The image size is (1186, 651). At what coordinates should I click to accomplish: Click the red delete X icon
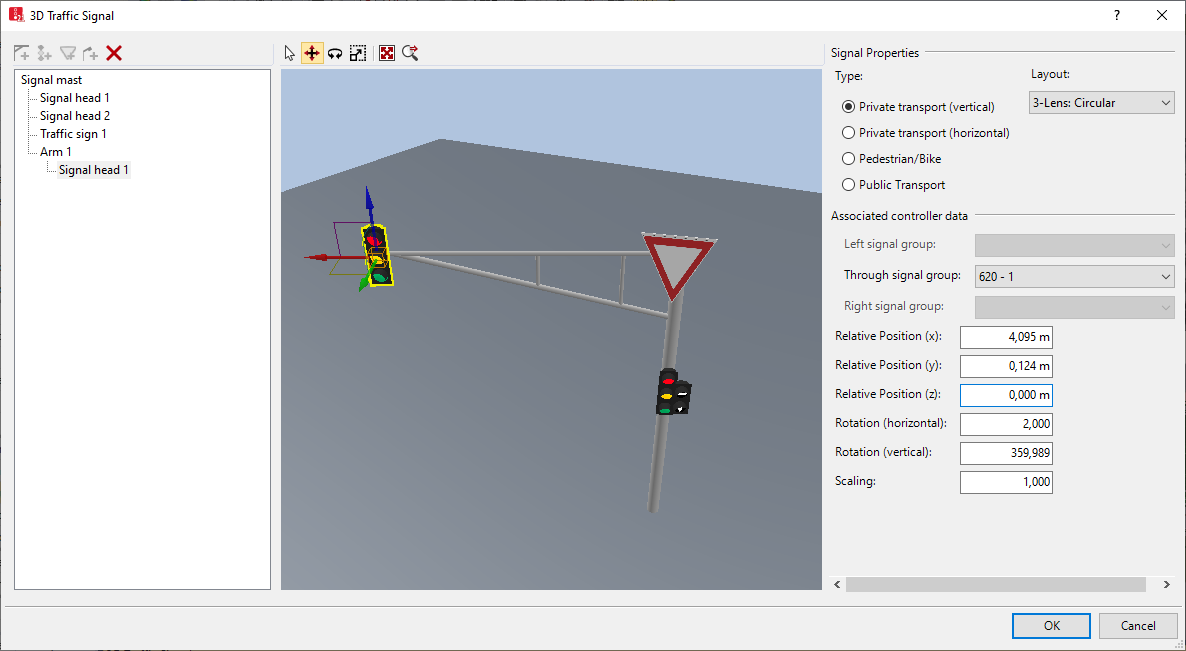pos(114,53)
